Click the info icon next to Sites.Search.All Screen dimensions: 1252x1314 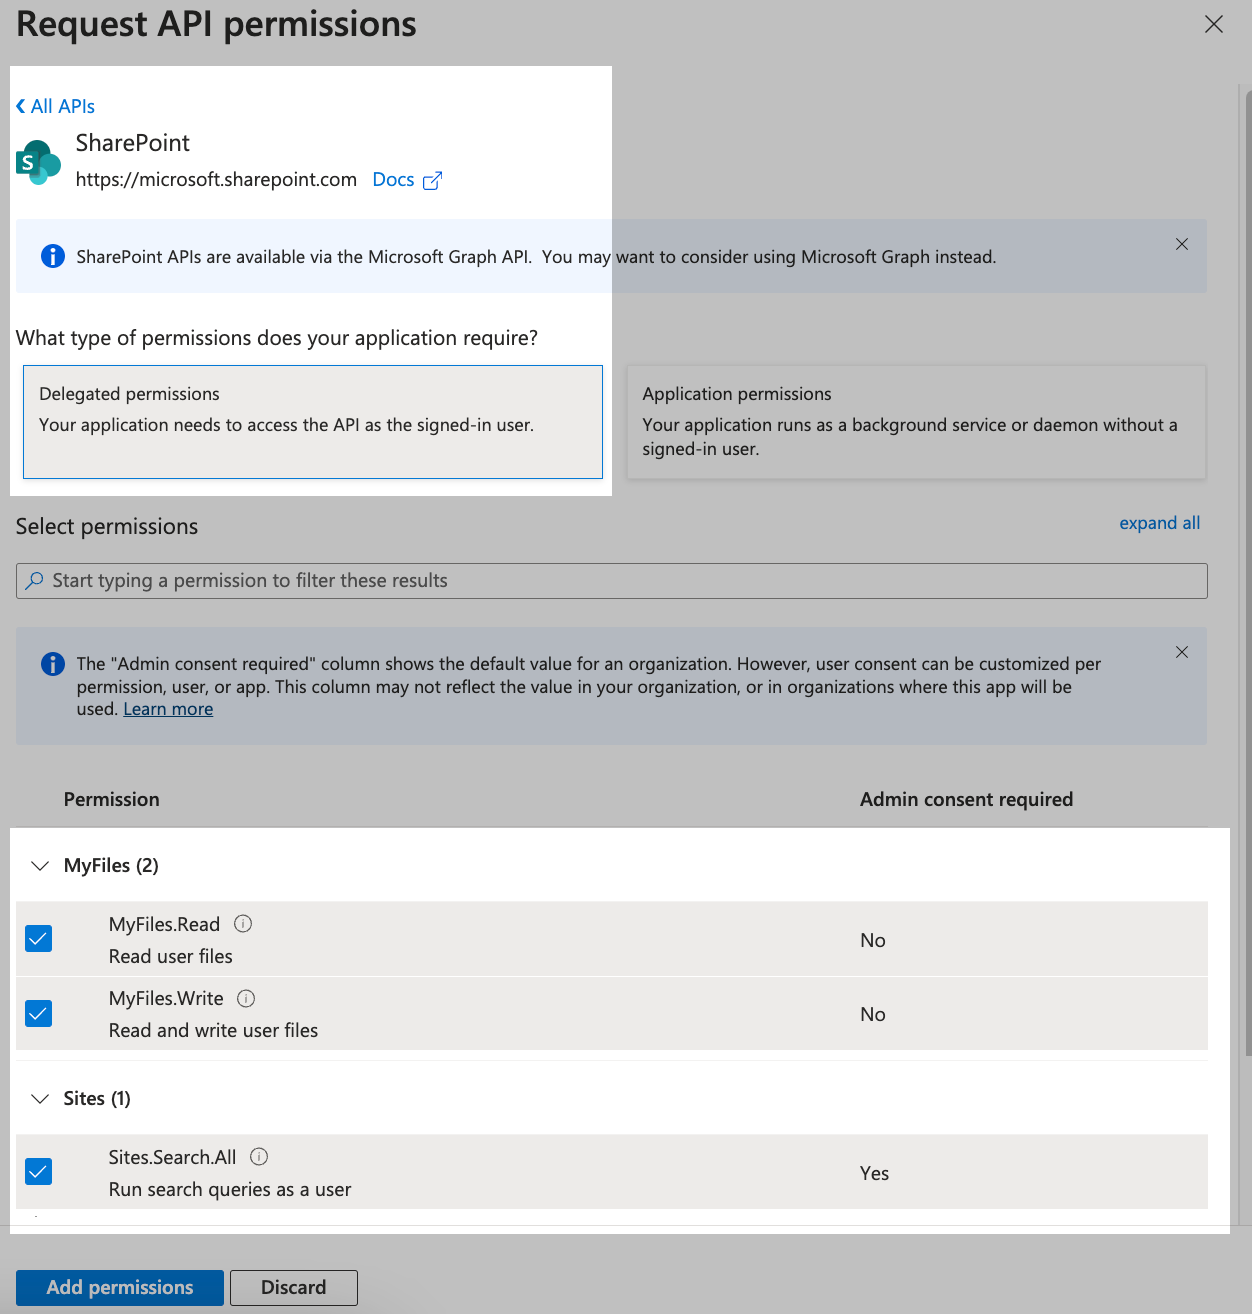[x=259, y=1157]
